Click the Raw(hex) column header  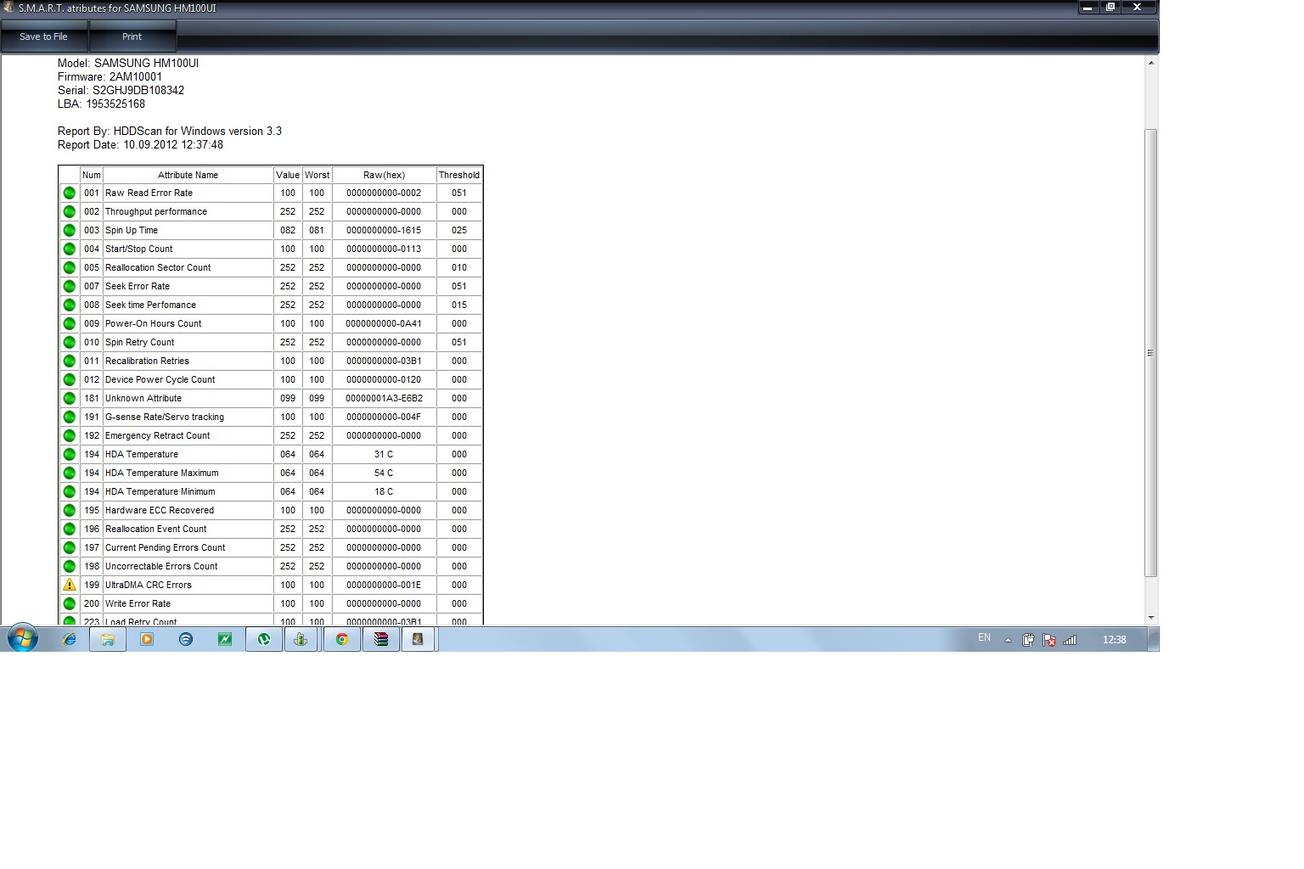coord(384,175)
